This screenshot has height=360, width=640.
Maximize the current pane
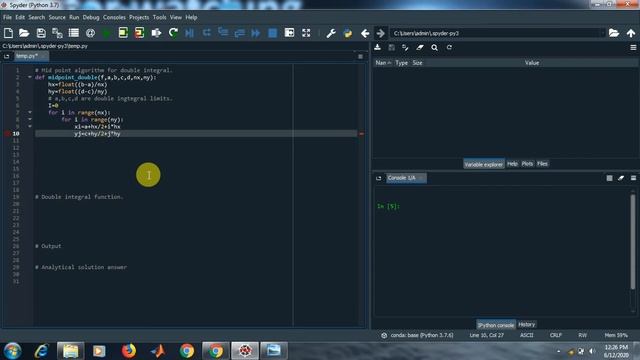(x=289, y=33)
